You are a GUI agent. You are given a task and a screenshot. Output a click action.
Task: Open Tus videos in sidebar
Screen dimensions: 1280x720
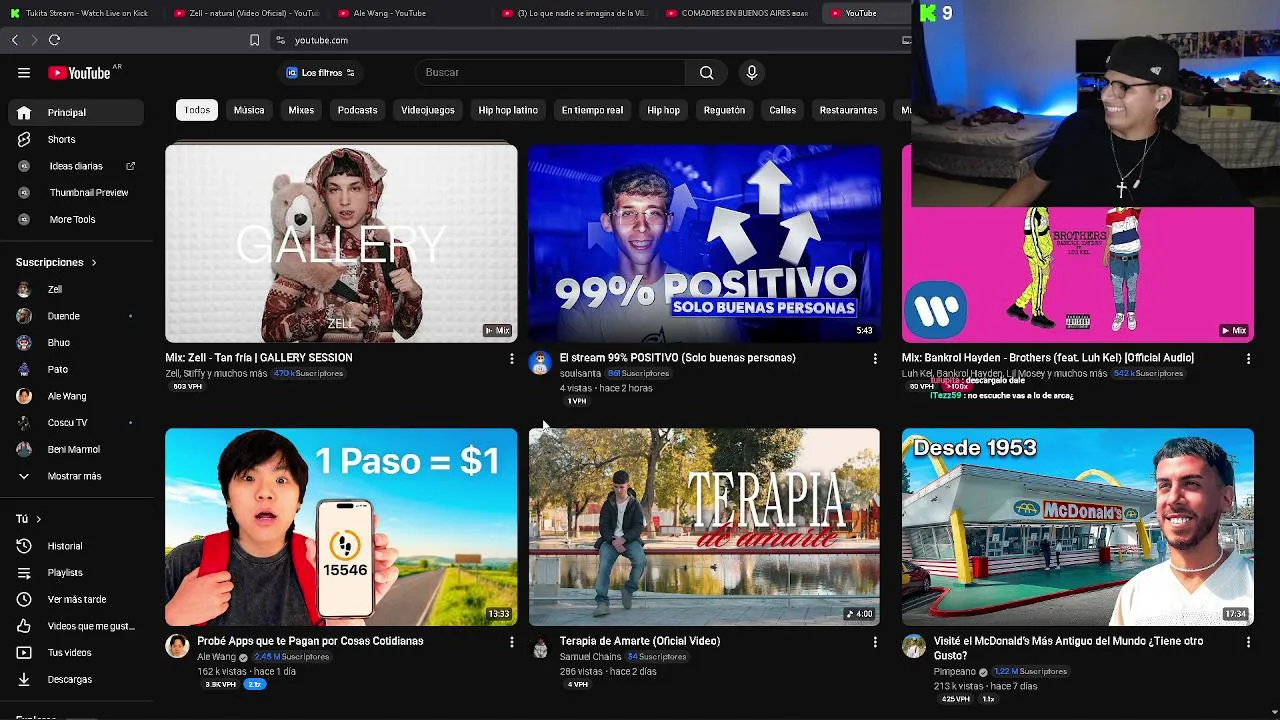pos(76,652)
